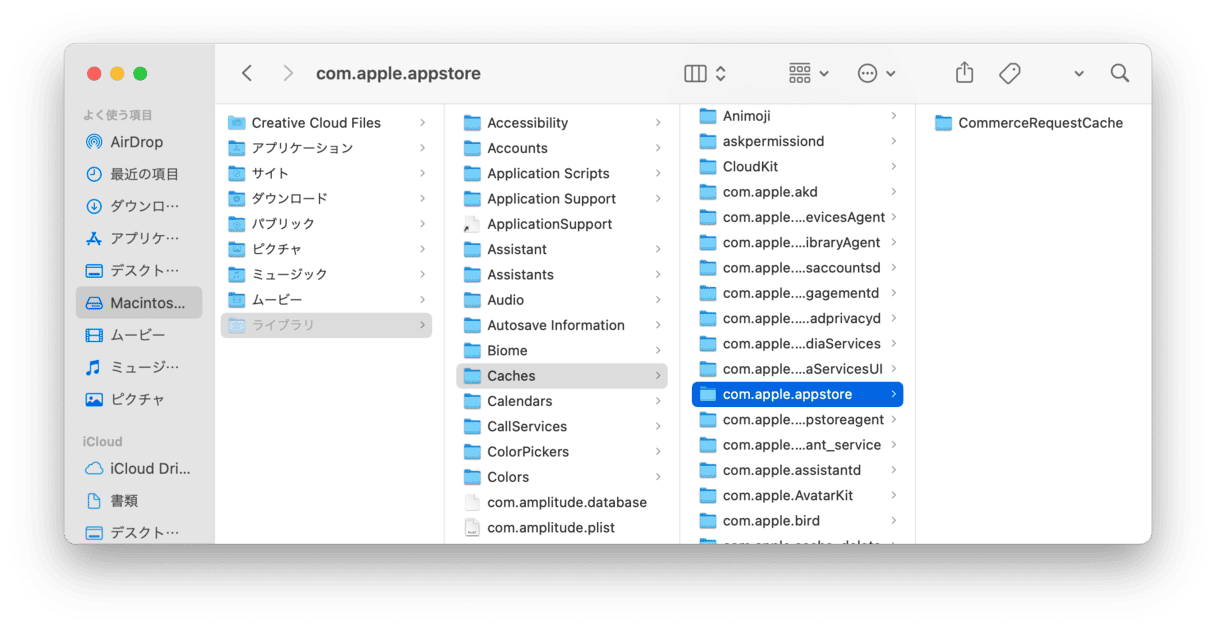Go forward with the right chevron button
1216x629 pixels.
(x=288, y=73)
